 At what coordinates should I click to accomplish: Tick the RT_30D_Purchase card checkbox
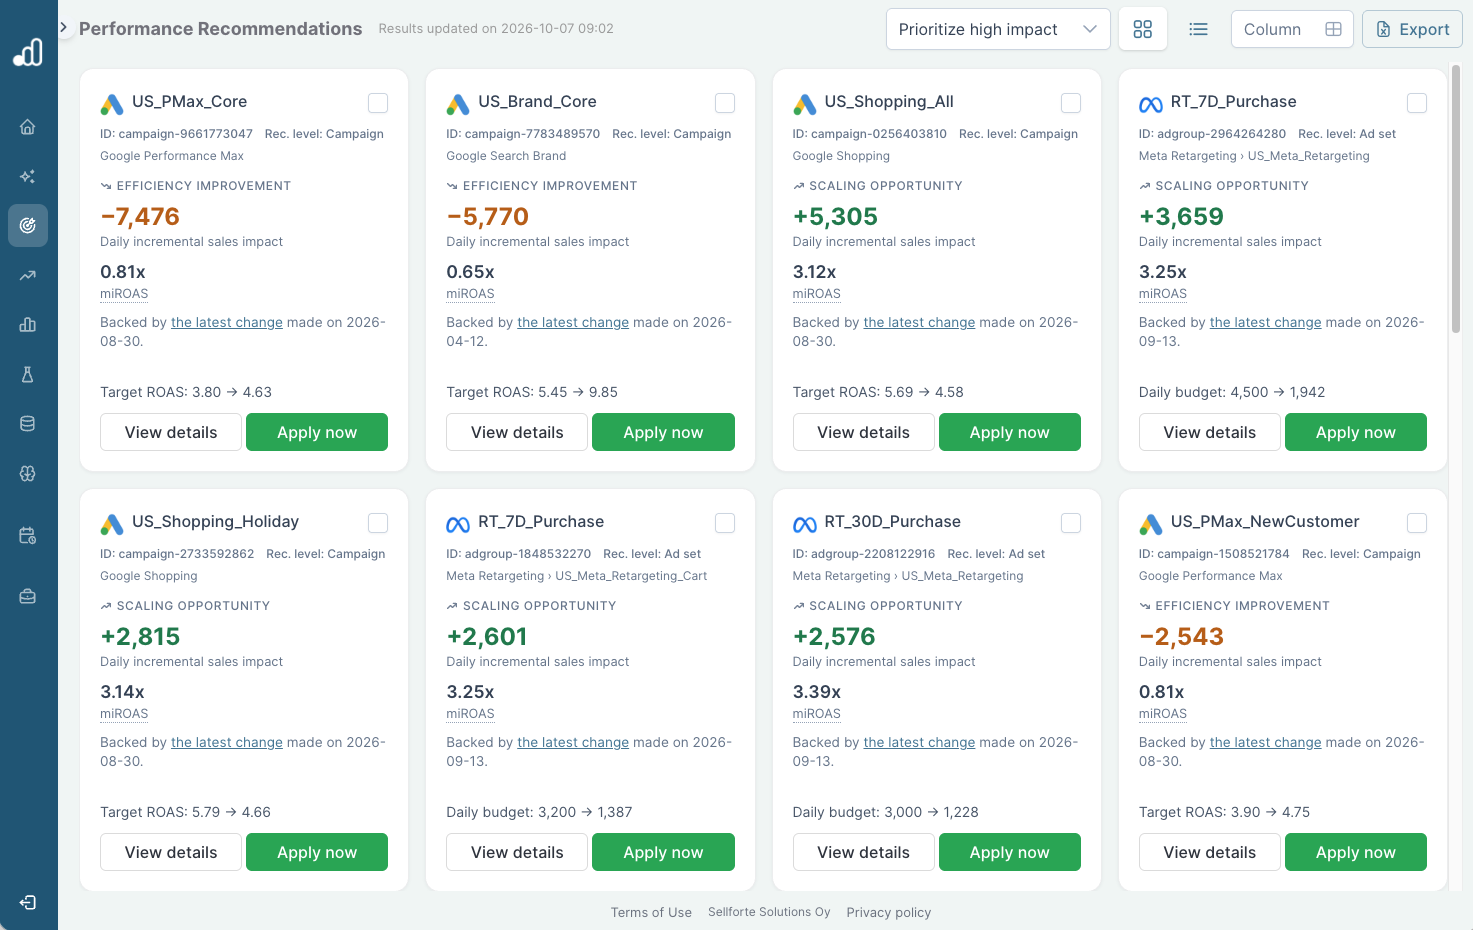[x=1071, y=523]
